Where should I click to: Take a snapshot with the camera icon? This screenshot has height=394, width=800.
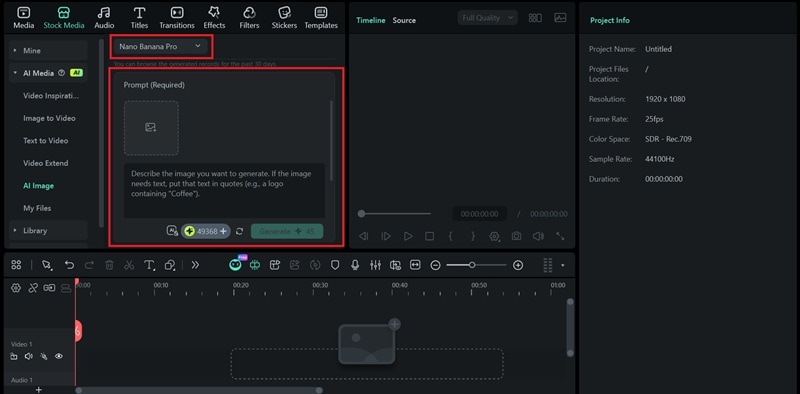tap(517, 236)
